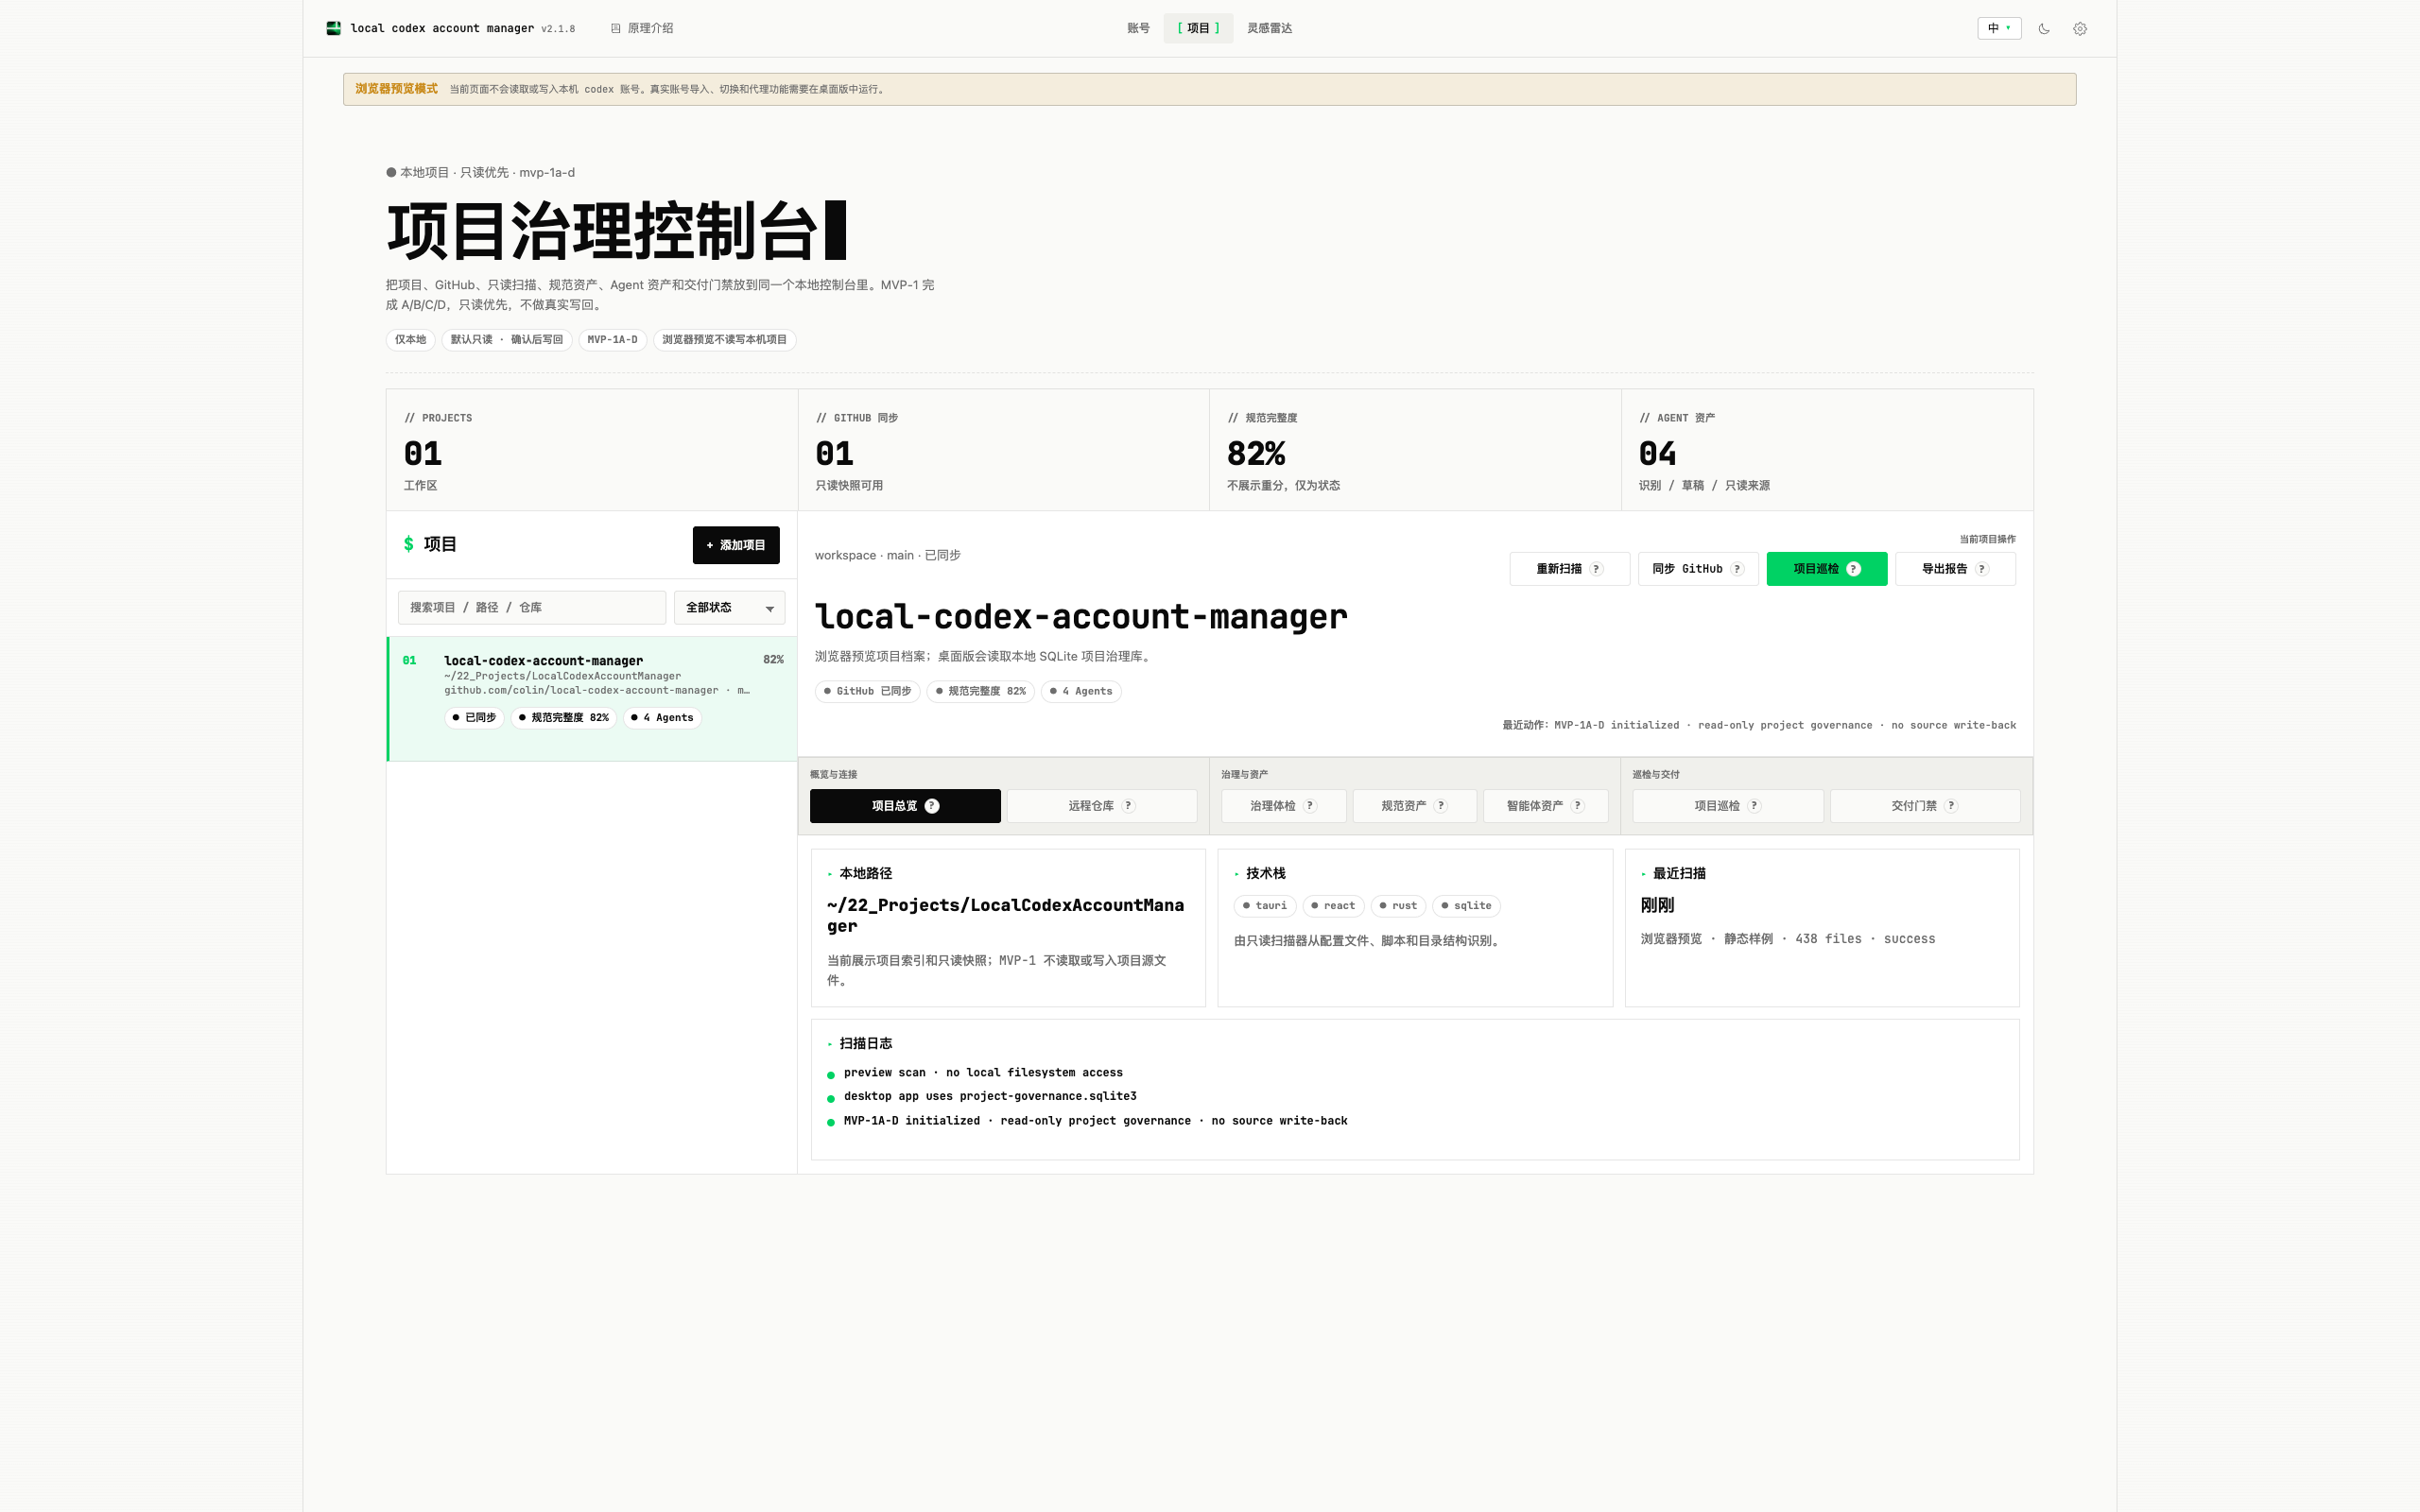Viewport: 2420px width, 1512px height.
Task: Click the GitHub 已同步 status badge in header
Action: [x=867, y=691]
